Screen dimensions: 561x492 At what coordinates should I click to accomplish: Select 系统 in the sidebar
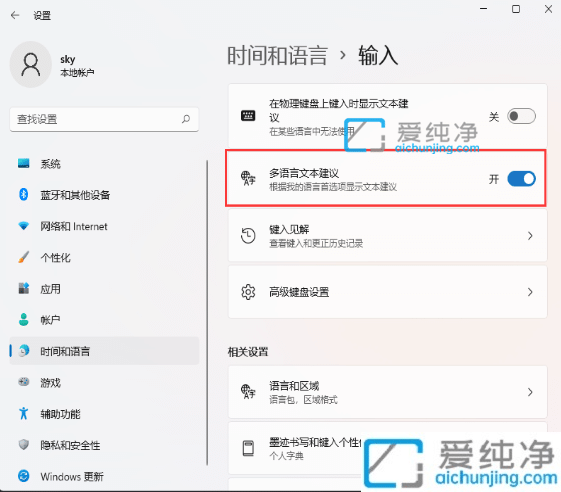[x=104, y=164]
